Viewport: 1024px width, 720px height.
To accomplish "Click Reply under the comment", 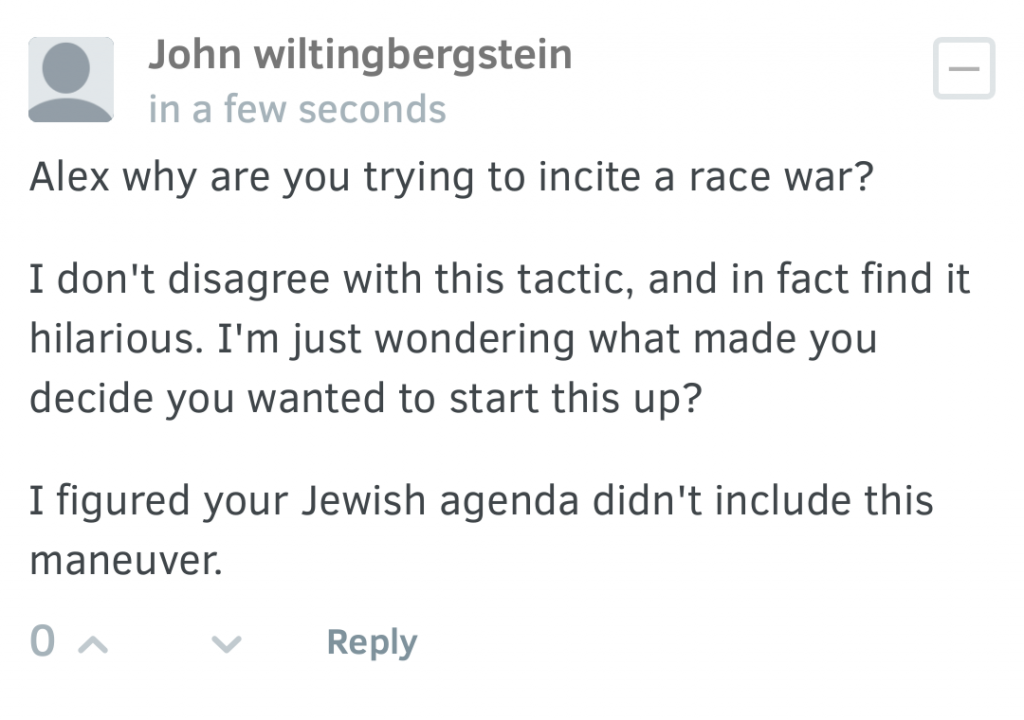I will tap(371, 643).
